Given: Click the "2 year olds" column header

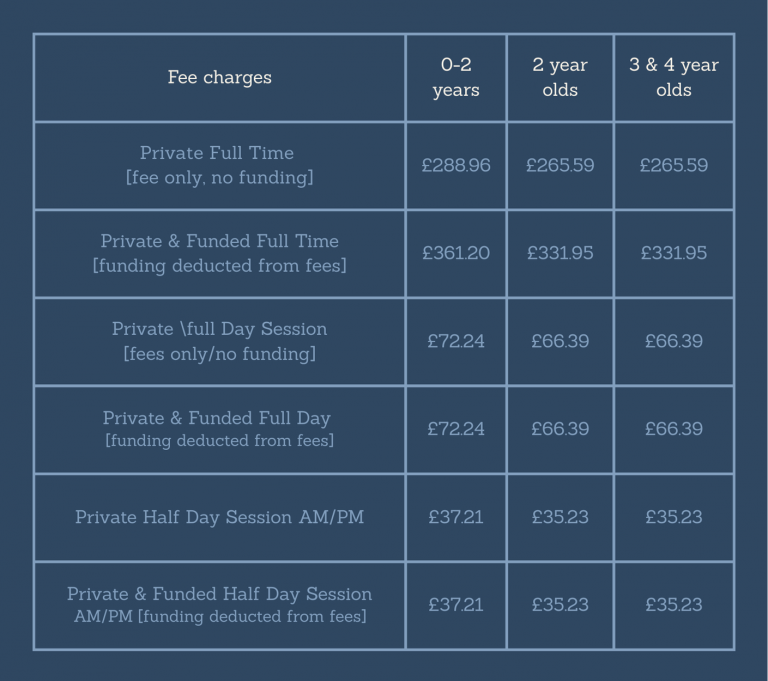Looking at the screenshot, I should click(x=560, y=77).
